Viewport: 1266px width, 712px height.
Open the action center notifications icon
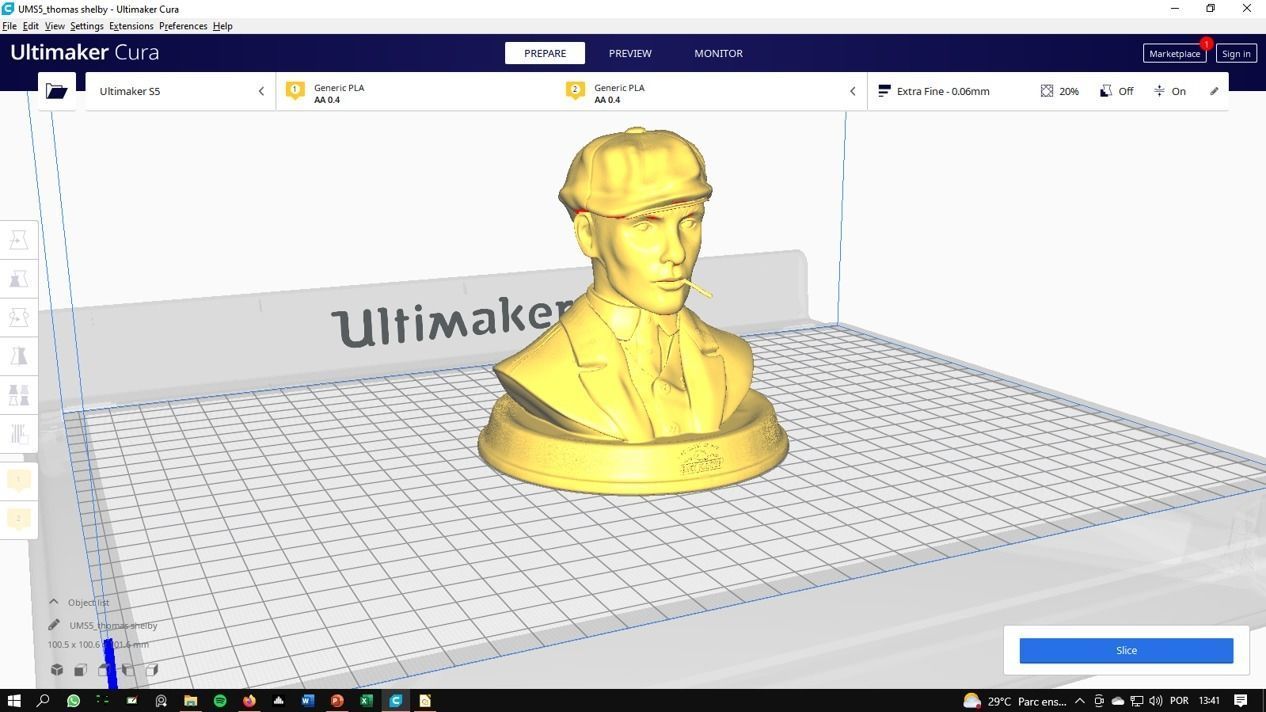(1241, 701)
